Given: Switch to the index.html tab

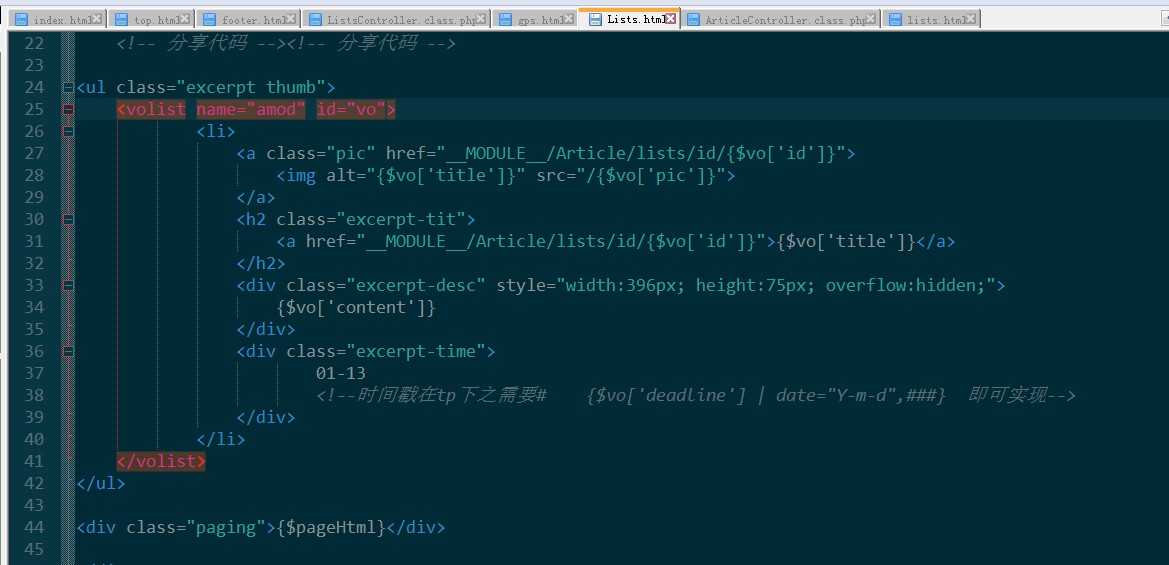Looking at the screenshot, I should 57,20.
